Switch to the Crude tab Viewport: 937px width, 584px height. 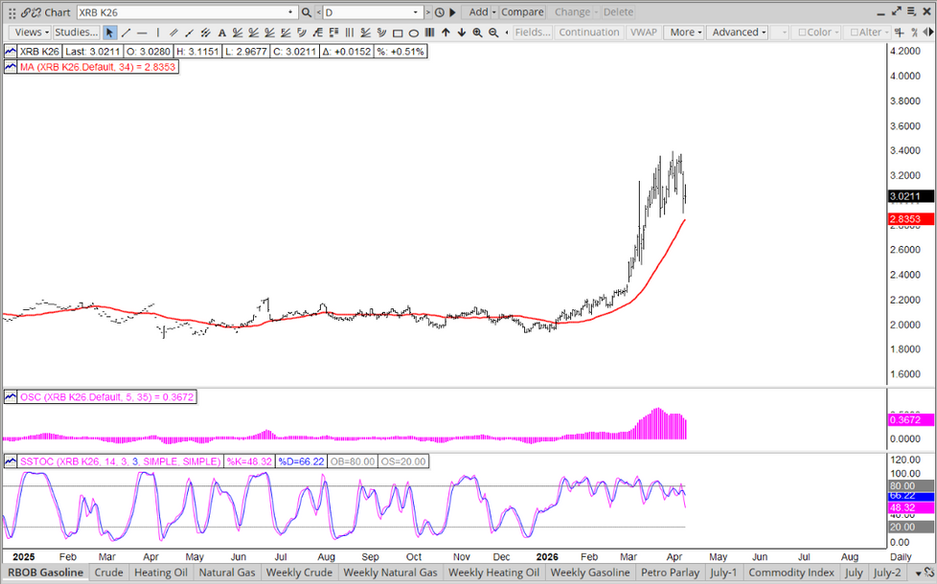109,573
